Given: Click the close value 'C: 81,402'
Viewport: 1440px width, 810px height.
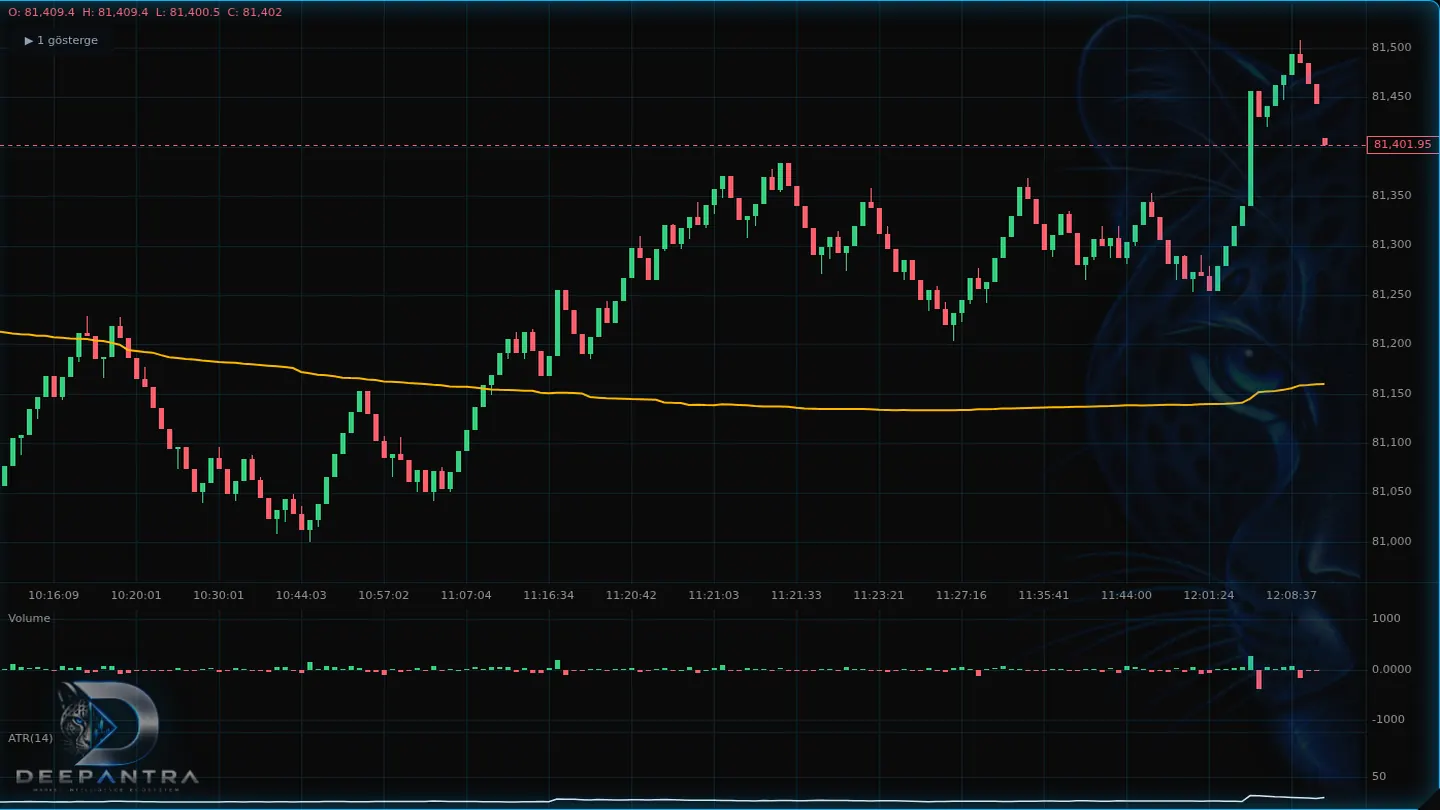Looking at the screenshot, I should point(254,12).
